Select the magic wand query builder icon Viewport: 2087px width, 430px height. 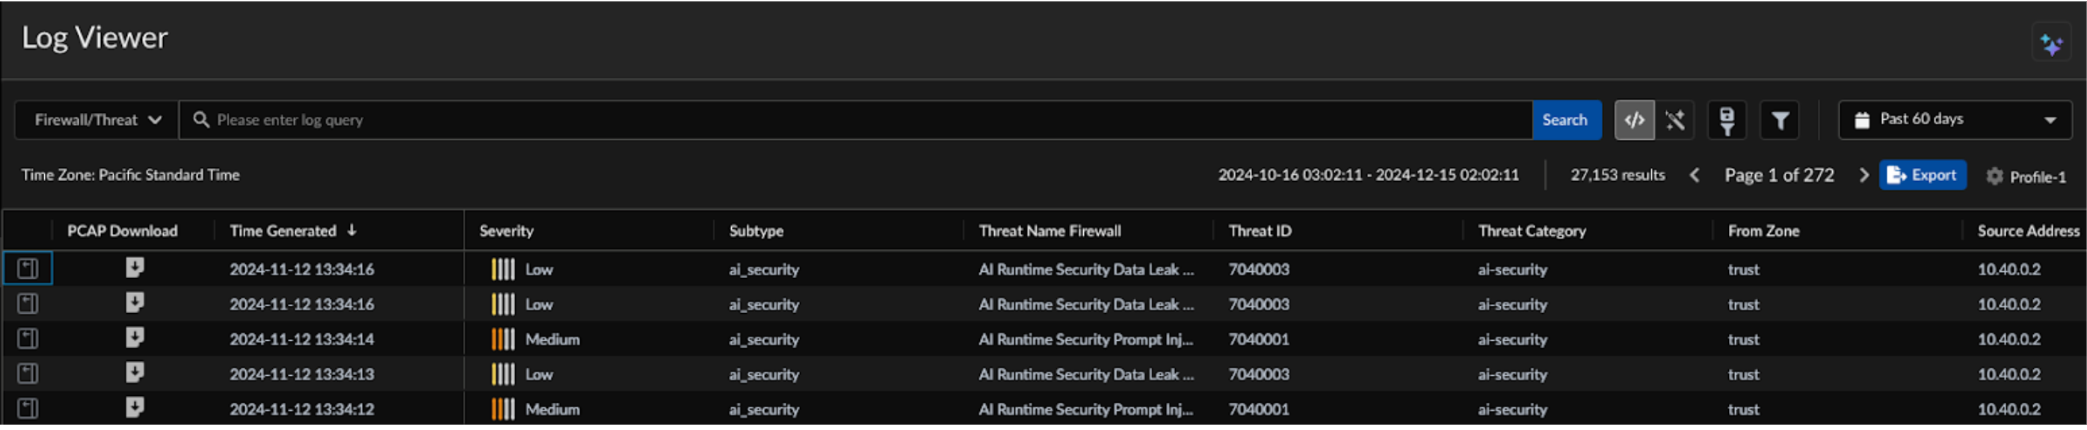click(1676, 120)
